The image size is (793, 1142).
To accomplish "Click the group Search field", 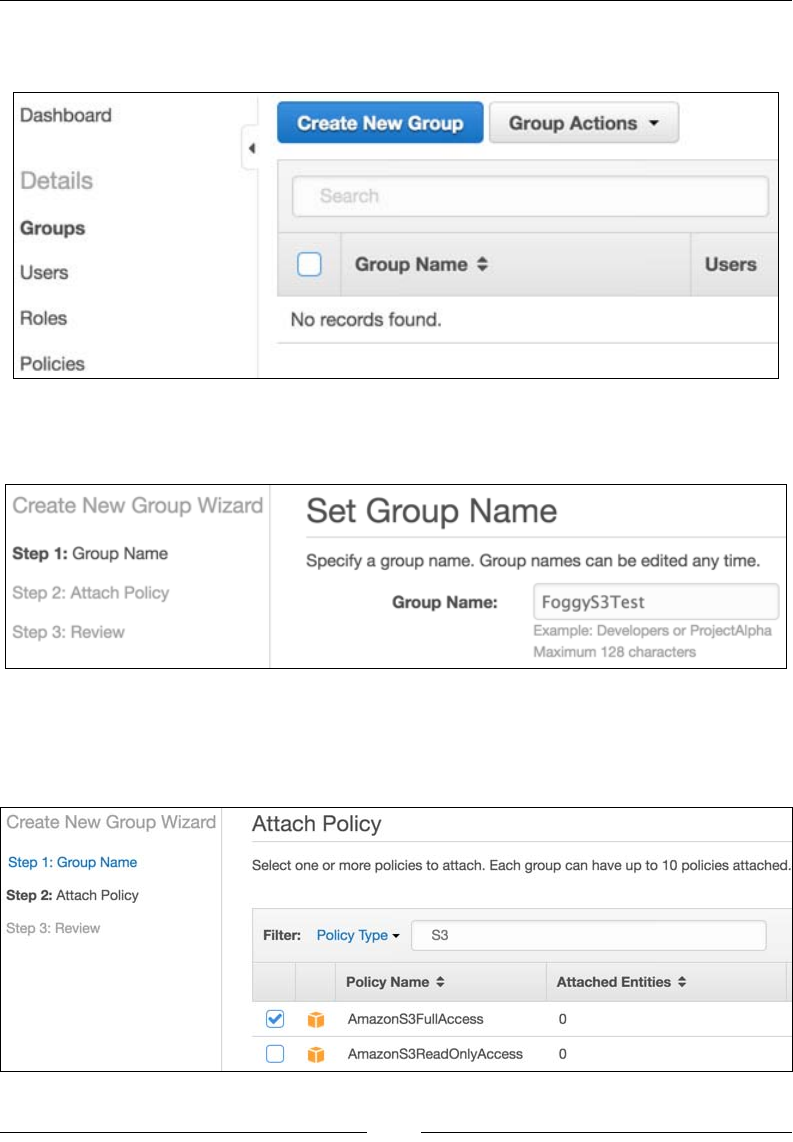I will point(530,196).
